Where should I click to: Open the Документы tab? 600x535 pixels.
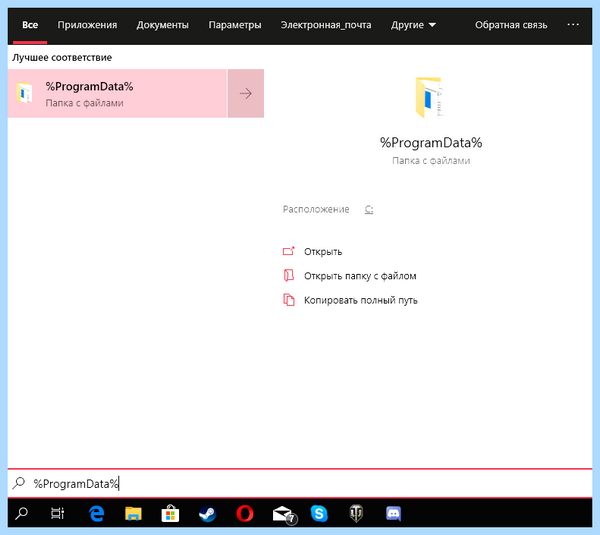163,25
